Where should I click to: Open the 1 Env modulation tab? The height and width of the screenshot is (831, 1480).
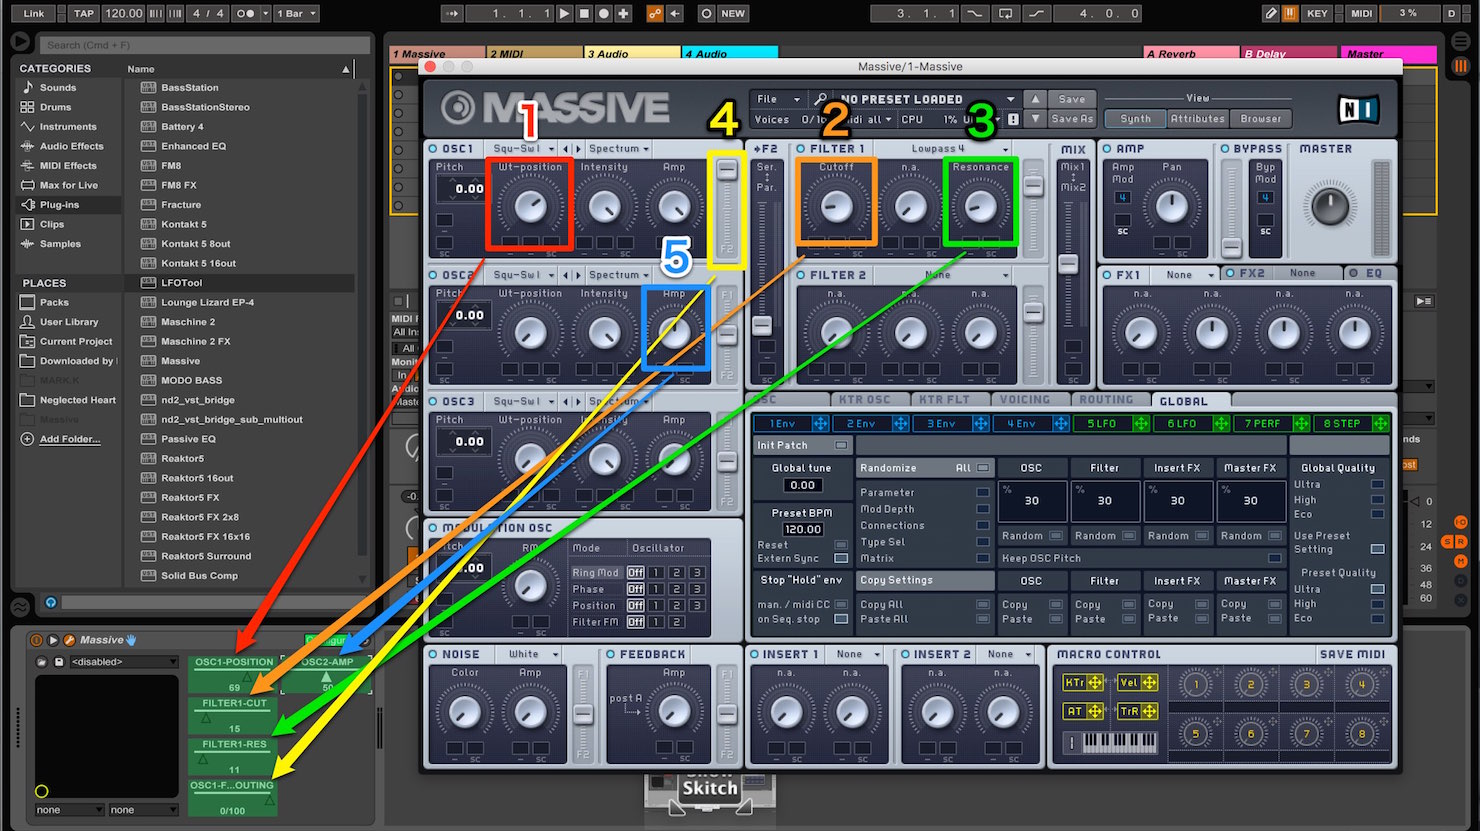[791, 424]
